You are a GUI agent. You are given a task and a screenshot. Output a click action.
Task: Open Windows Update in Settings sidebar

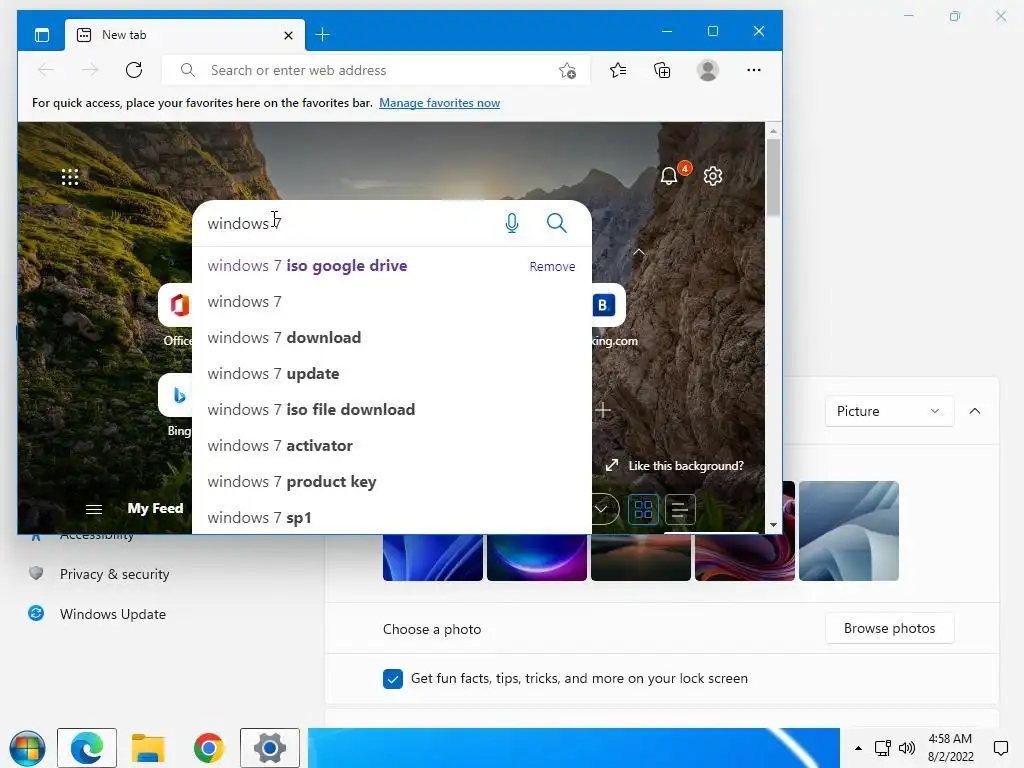pyautogui.click(x=112, y=614)
